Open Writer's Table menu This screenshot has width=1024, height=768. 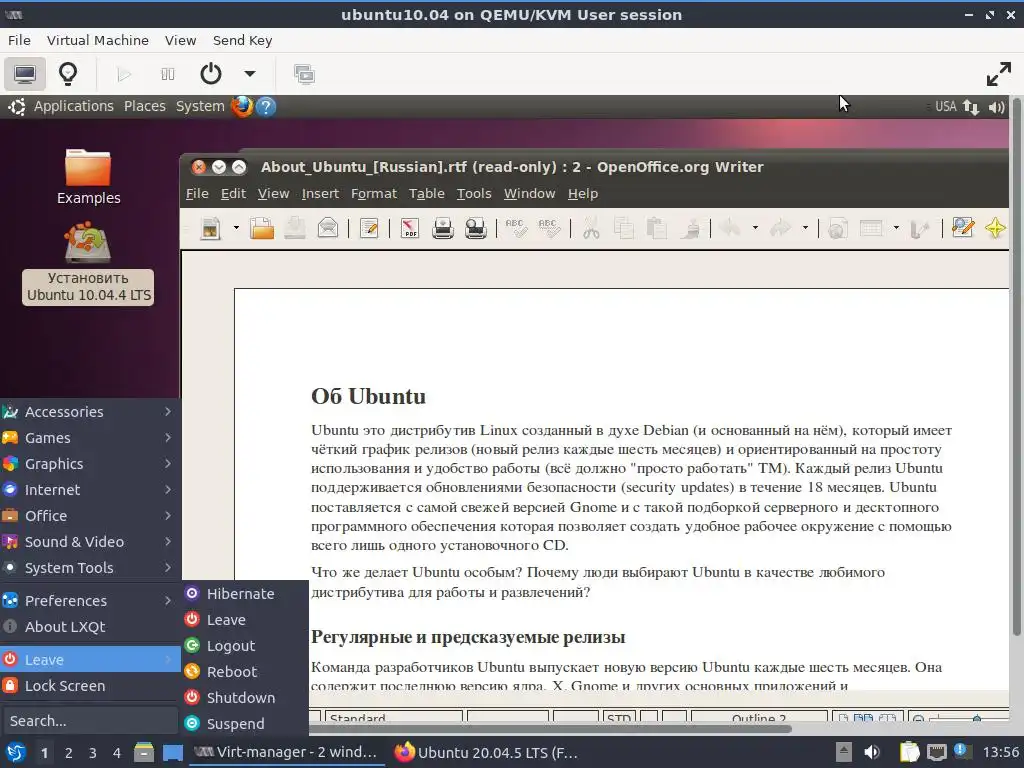[426, 193]
